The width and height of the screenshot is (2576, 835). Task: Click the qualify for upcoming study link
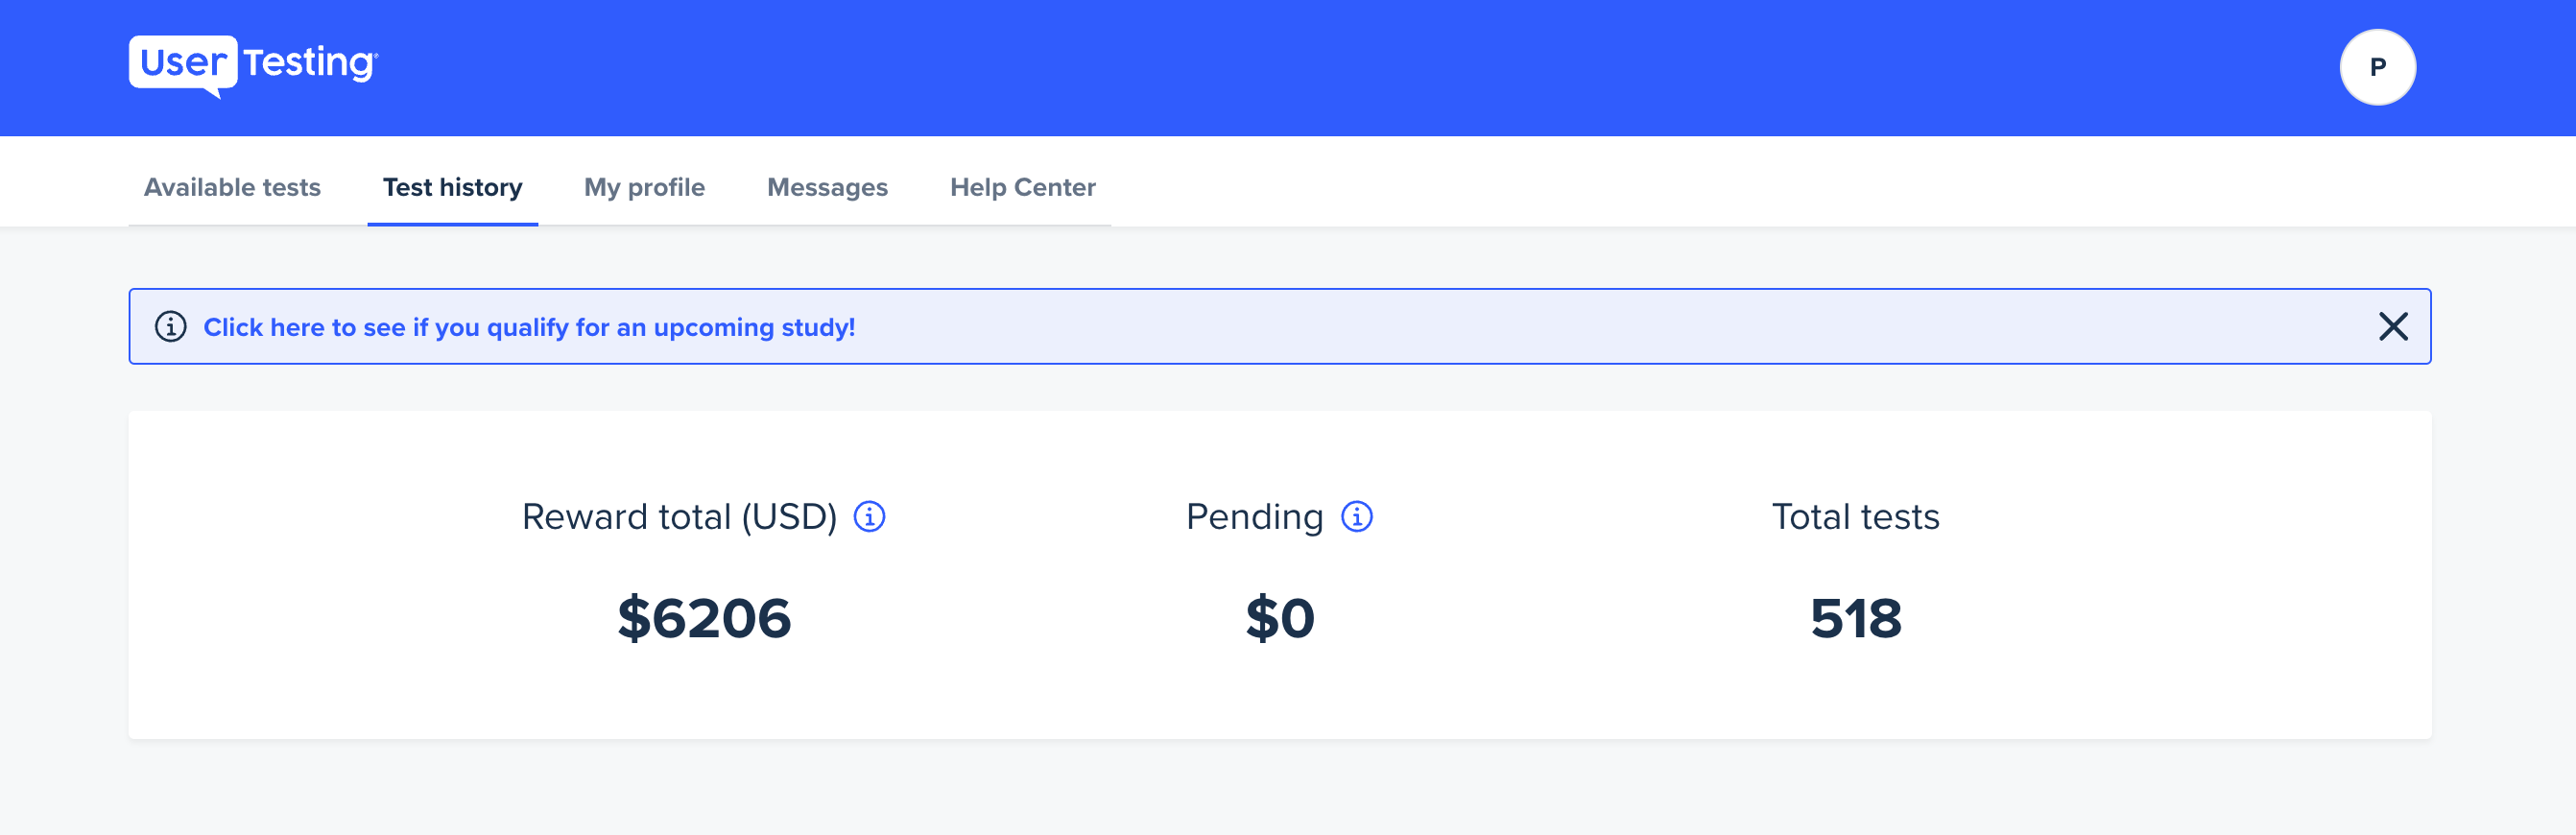click(x=529, y=327)
